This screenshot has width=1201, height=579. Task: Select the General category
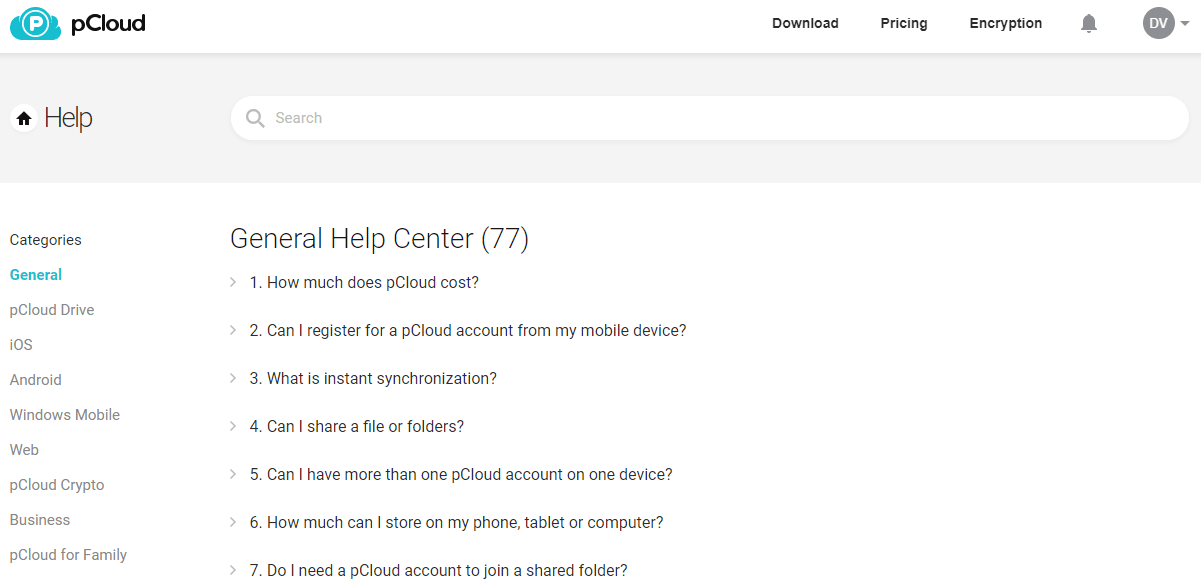(x=36, y=275)
